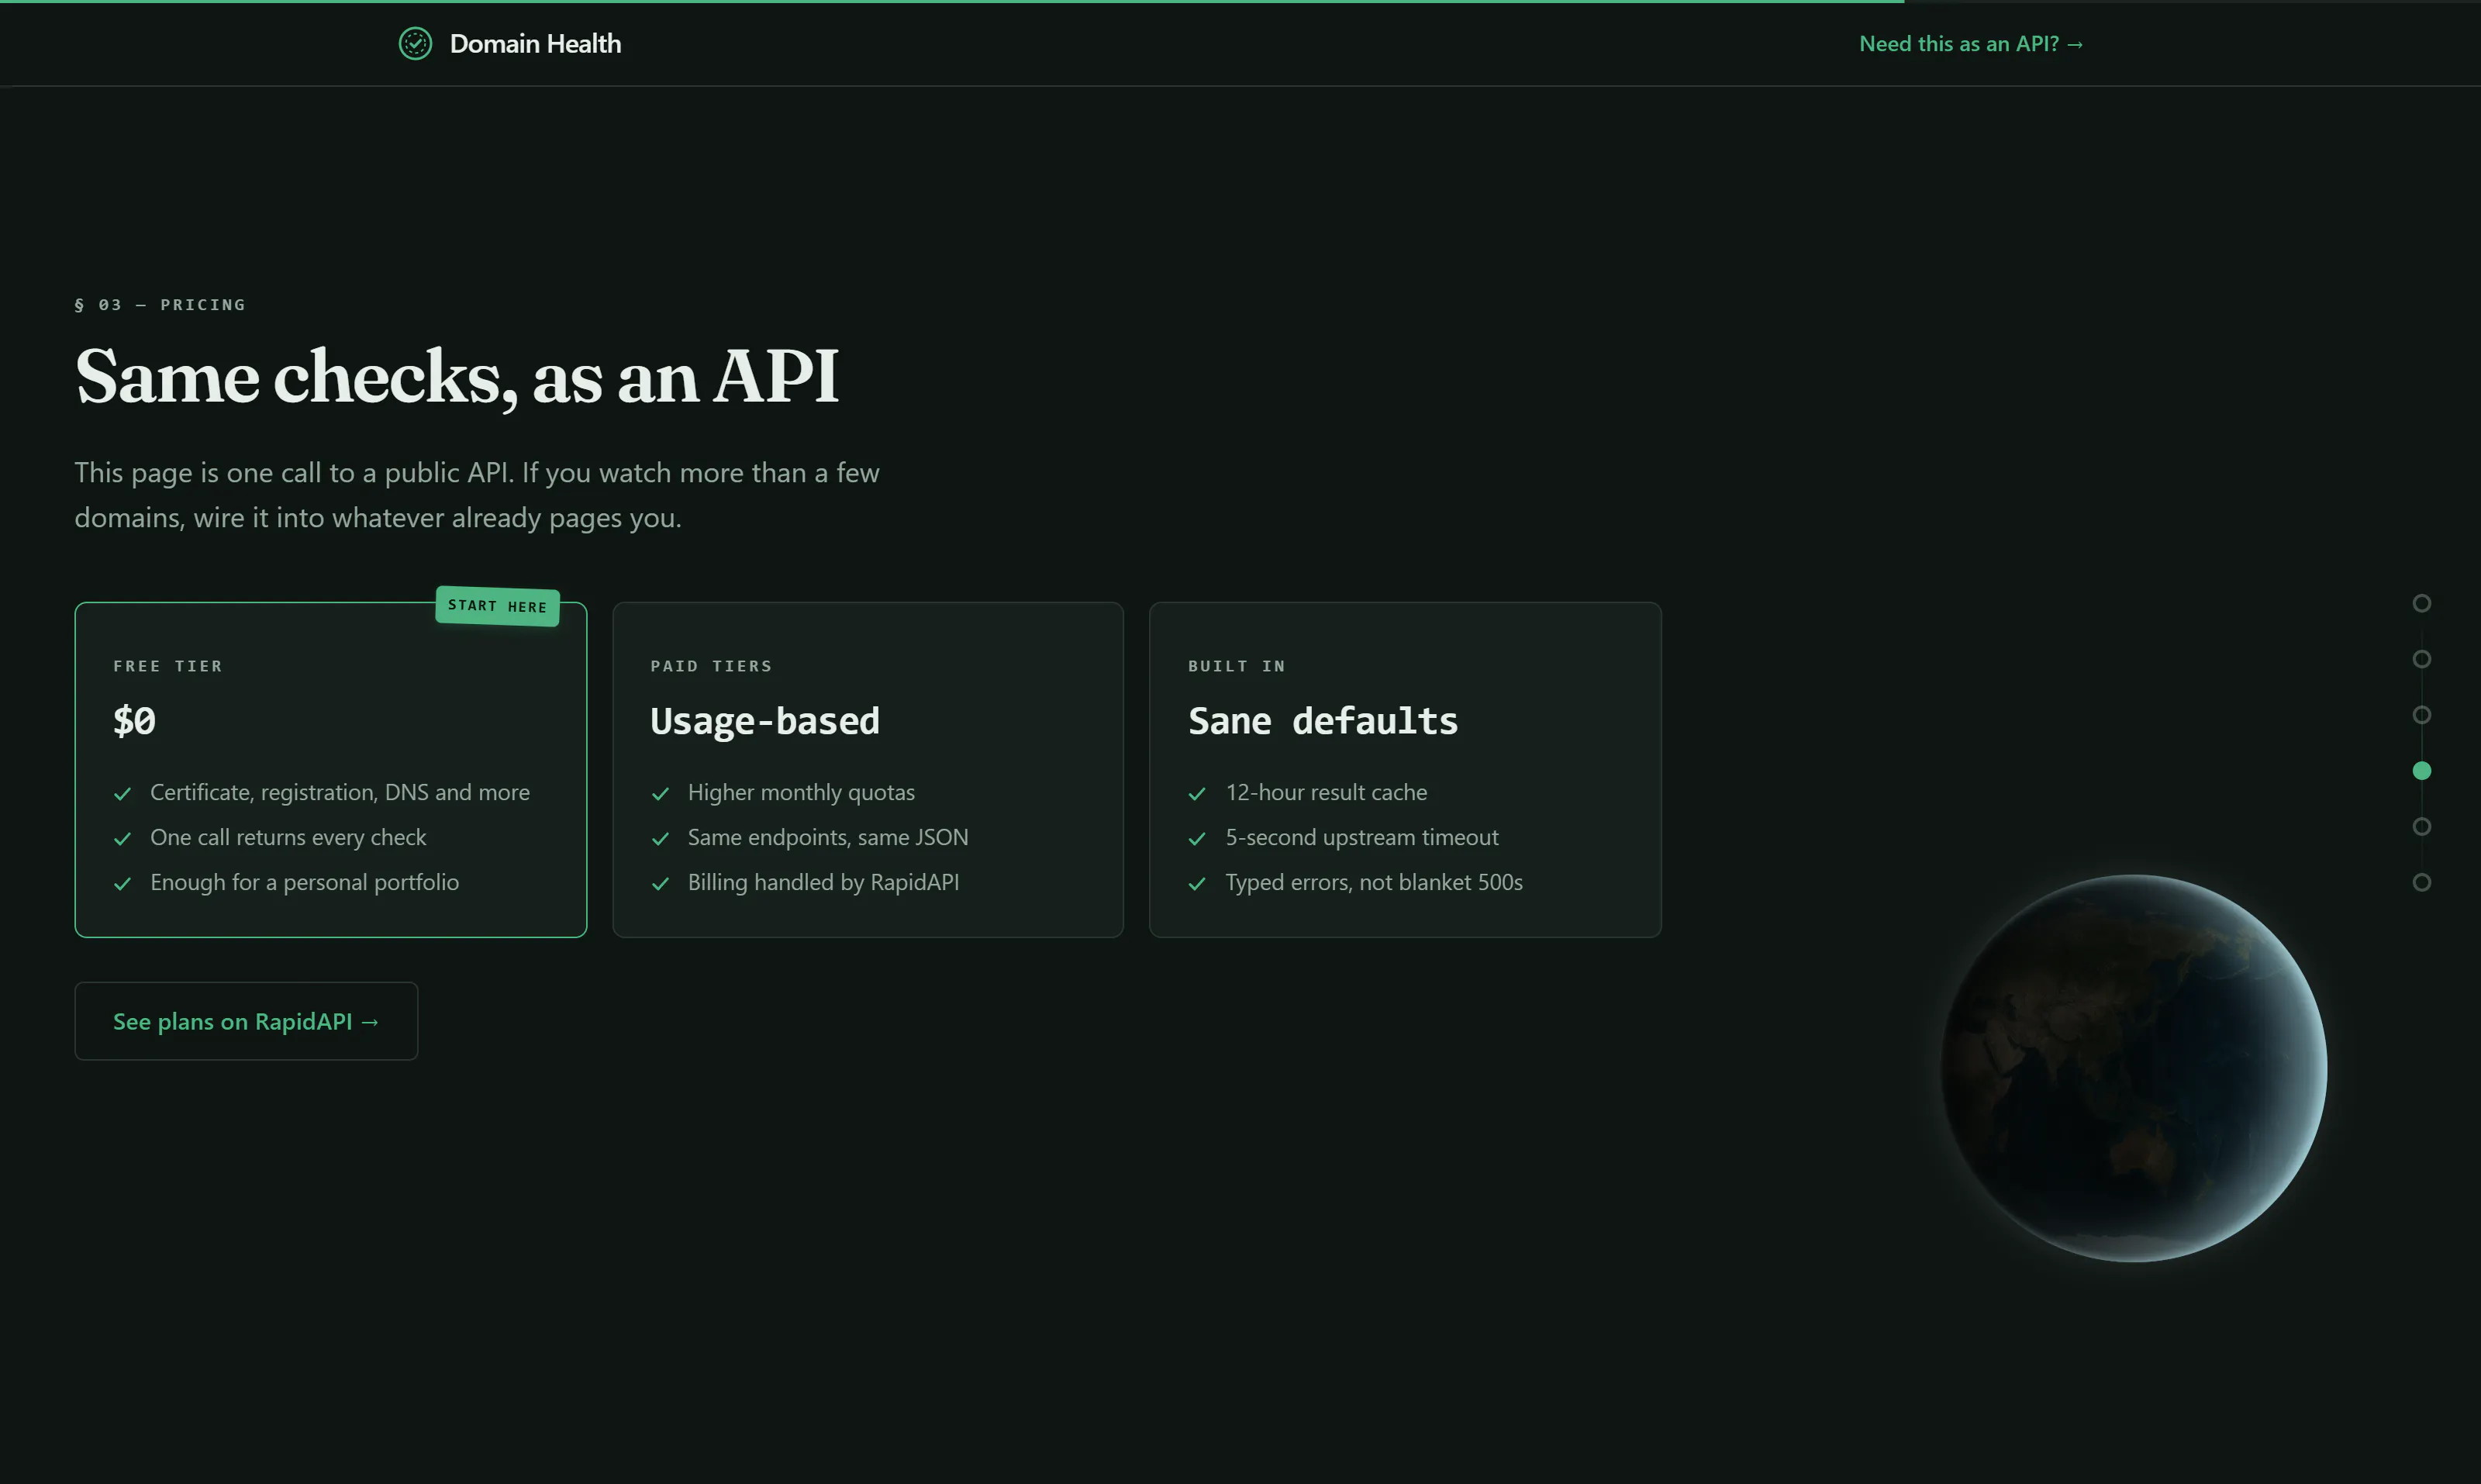Follow the 'Need this as an API?' link
The image size is (2481, 1484).
(x=1971, y=44)
